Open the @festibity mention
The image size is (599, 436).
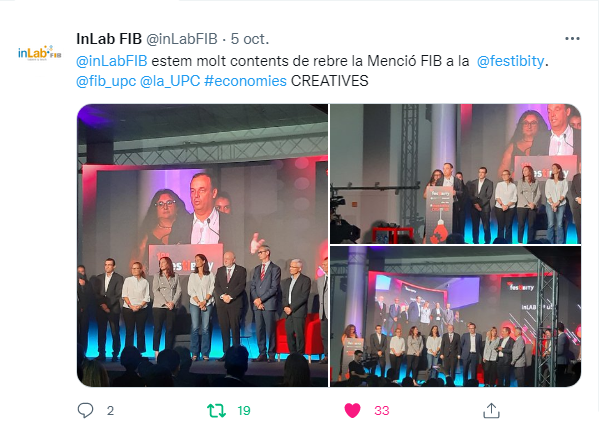(x=510, y=61)
